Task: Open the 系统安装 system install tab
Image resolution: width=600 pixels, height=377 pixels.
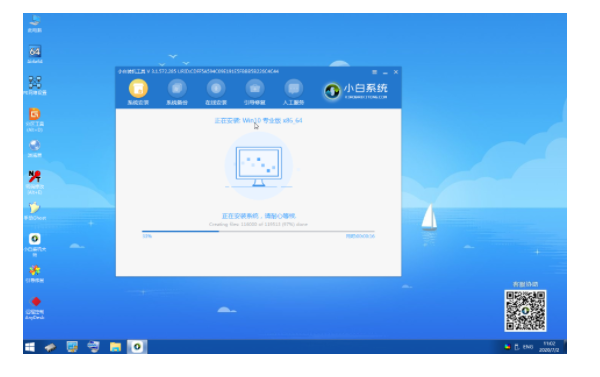Action: (138, 92)
